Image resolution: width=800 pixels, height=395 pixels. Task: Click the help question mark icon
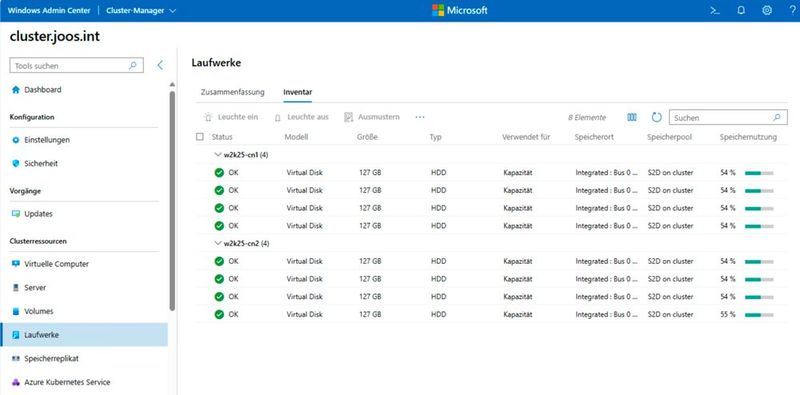792,10
